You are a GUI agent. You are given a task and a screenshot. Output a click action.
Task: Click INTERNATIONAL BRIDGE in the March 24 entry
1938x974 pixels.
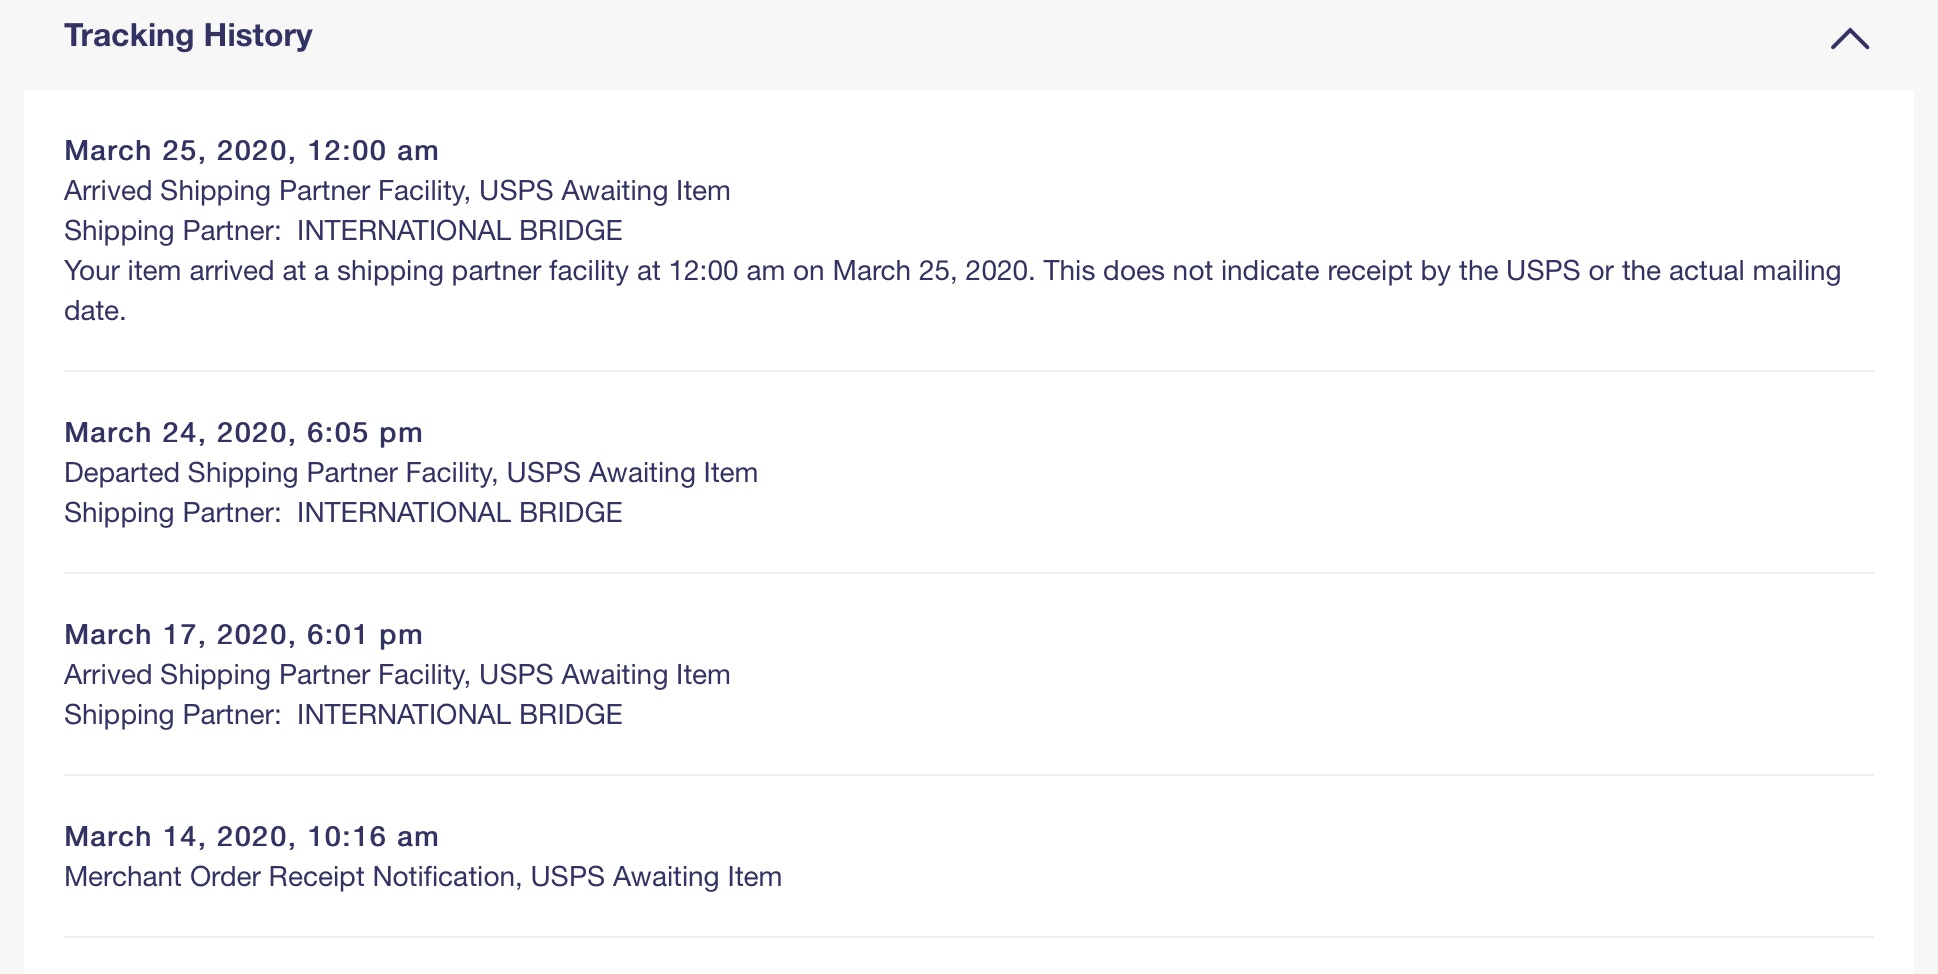click(x=459, y=513)
